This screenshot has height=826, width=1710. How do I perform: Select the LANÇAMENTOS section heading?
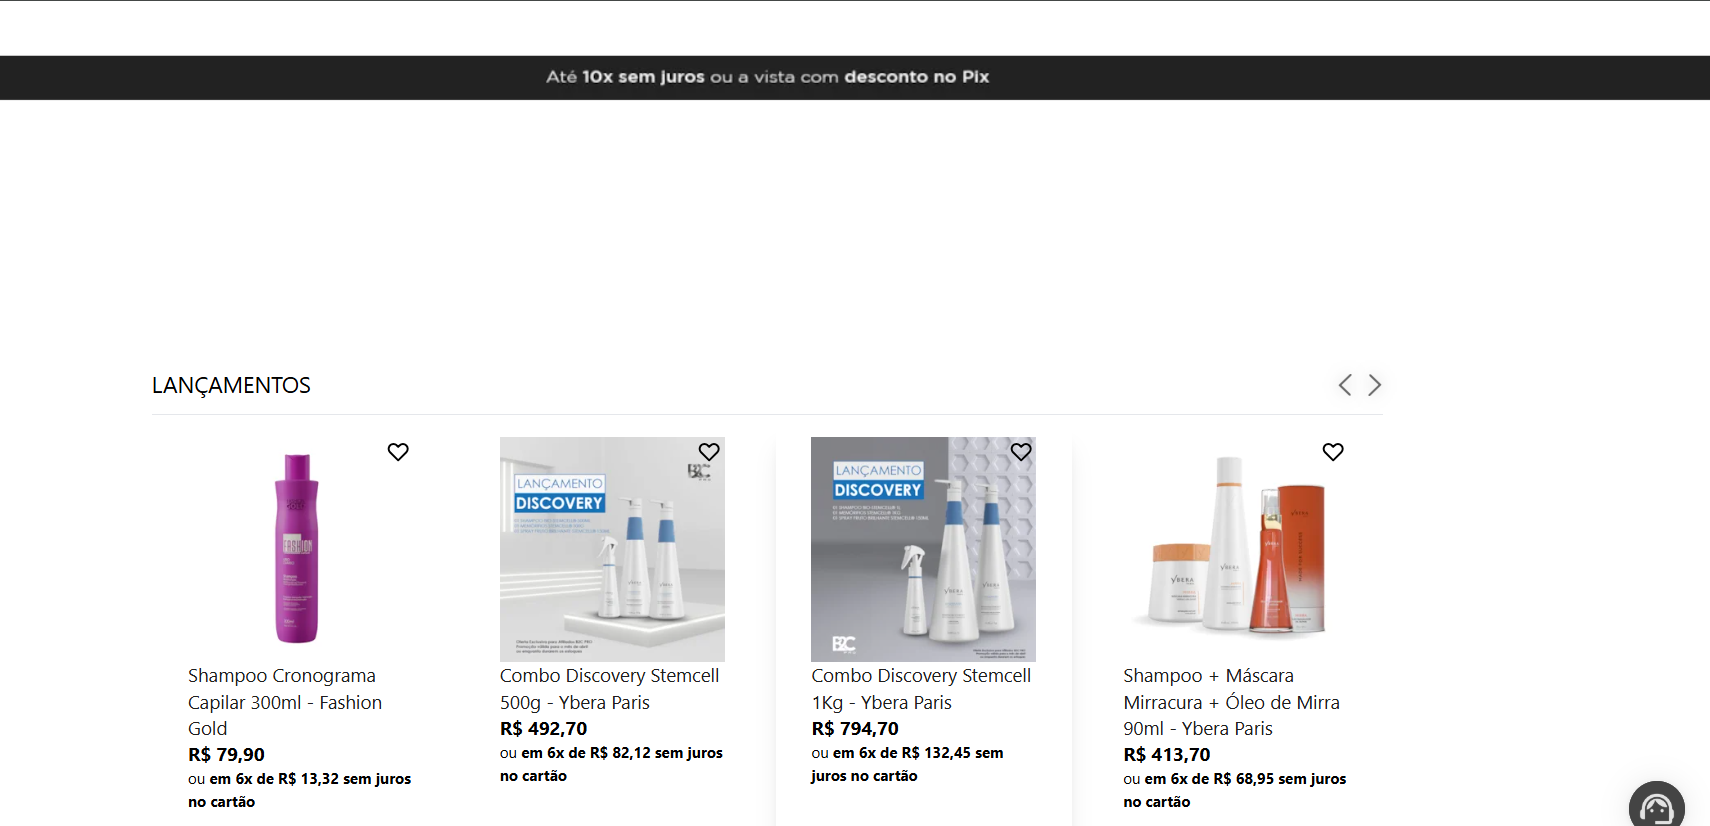click(231, 386)
